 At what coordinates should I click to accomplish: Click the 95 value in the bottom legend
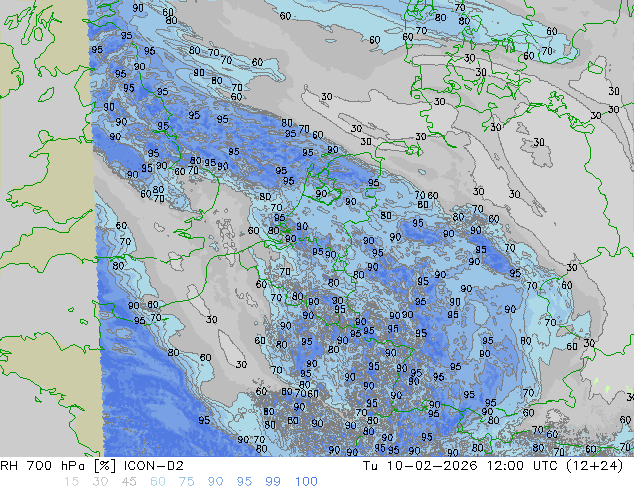(244, 482)
